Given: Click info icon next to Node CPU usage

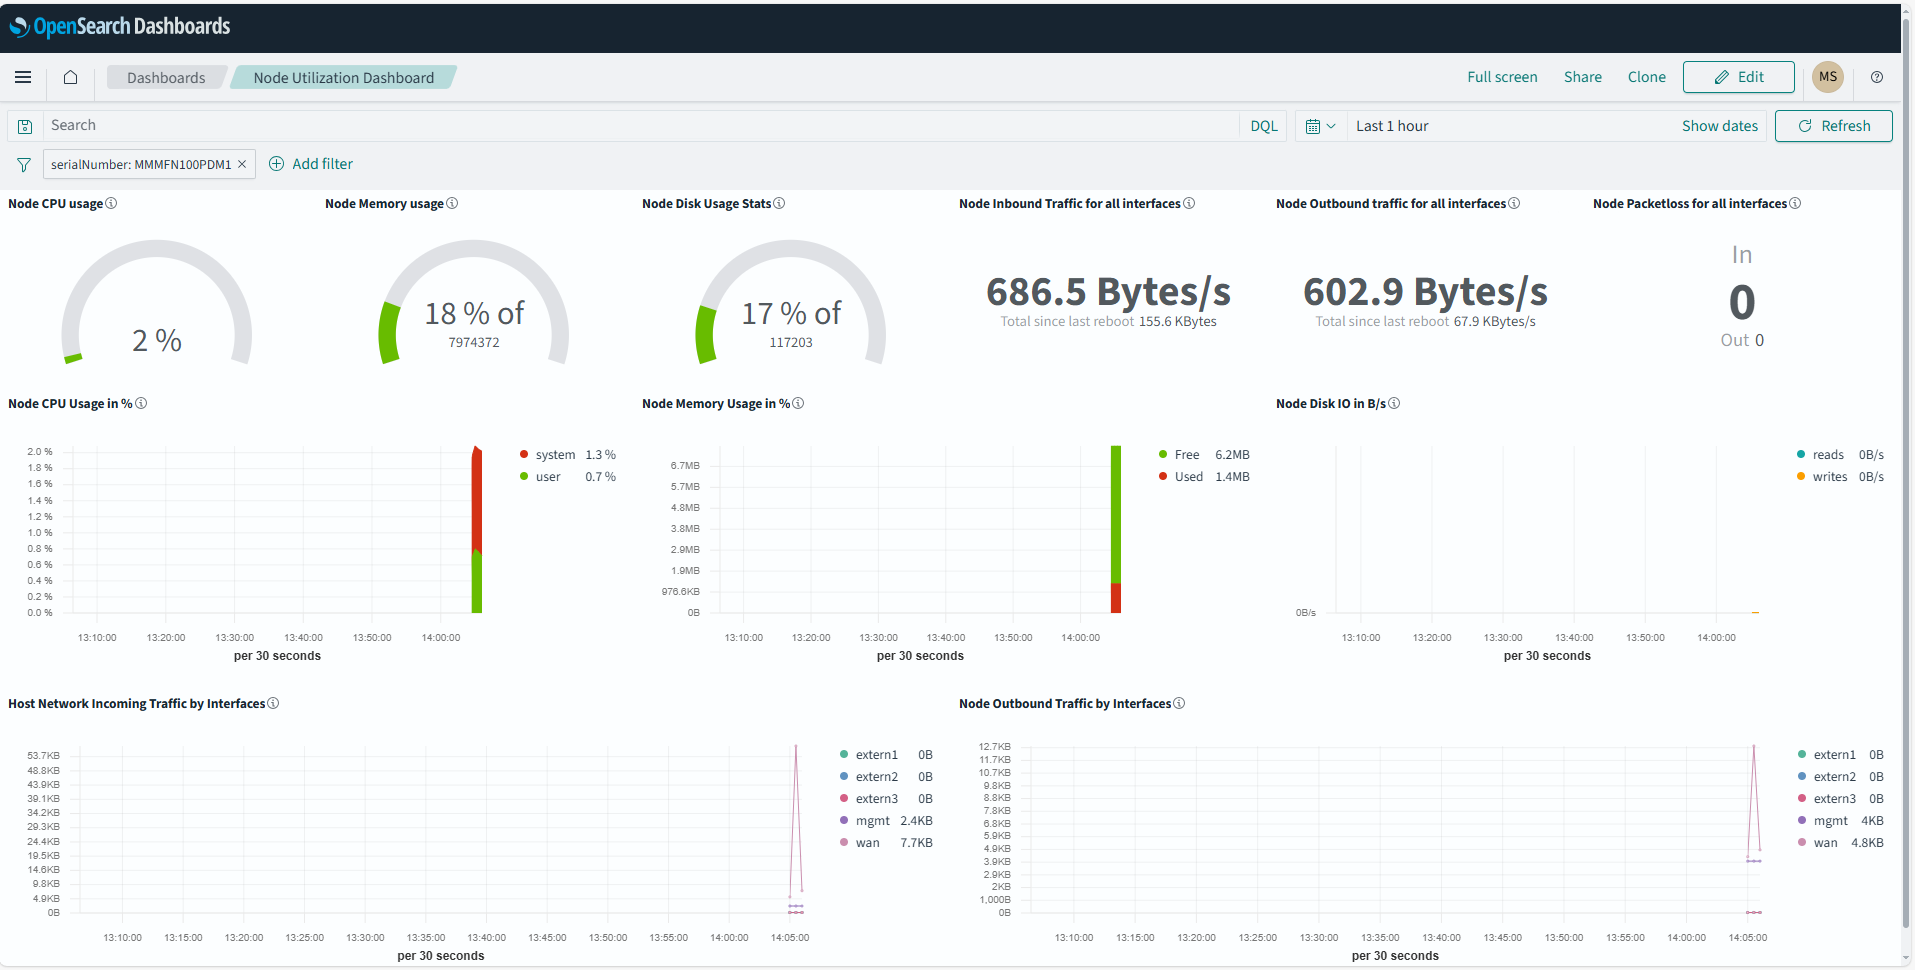Looking at the screenshot, I should point(111,203).
